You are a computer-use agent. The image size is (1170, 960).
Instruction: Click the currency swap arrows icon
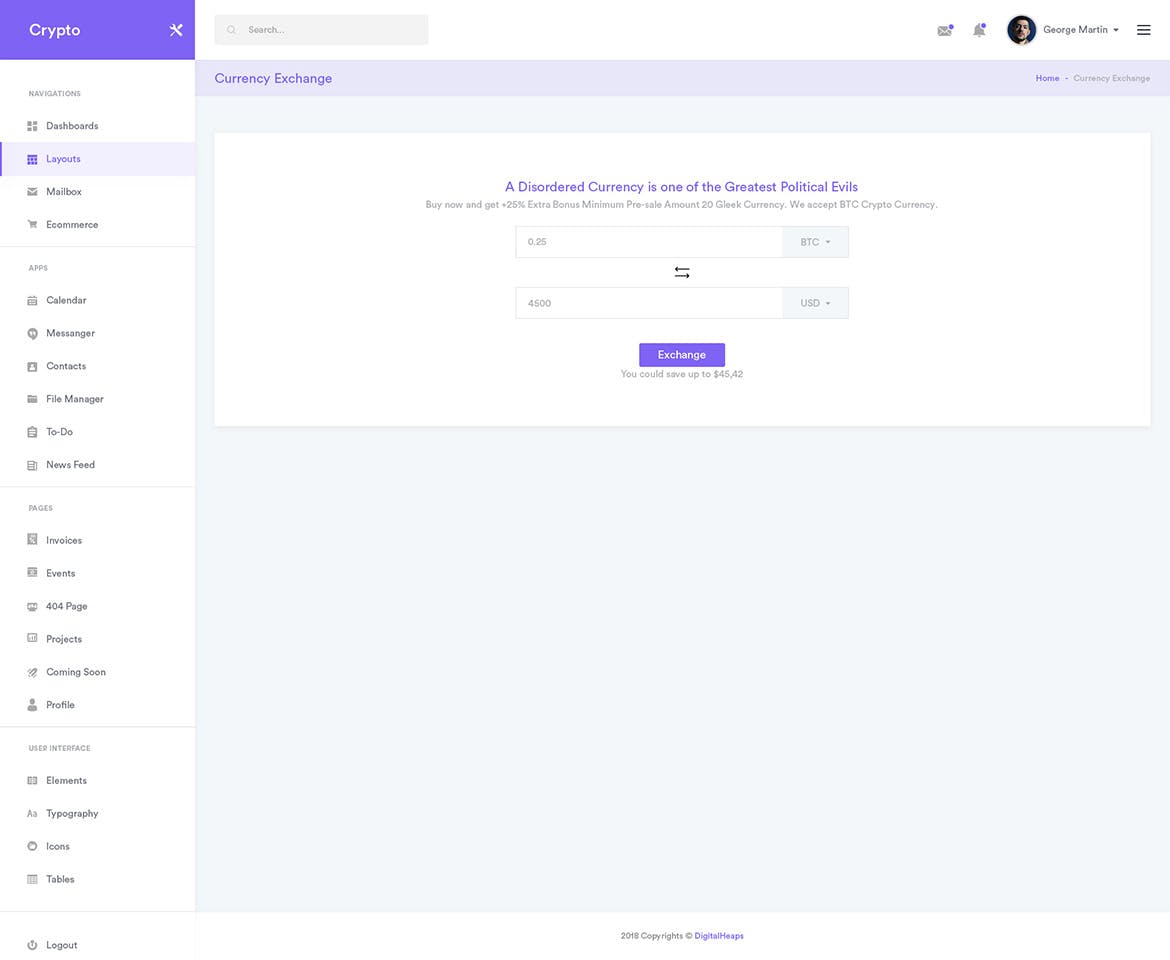tap(682, 272)
